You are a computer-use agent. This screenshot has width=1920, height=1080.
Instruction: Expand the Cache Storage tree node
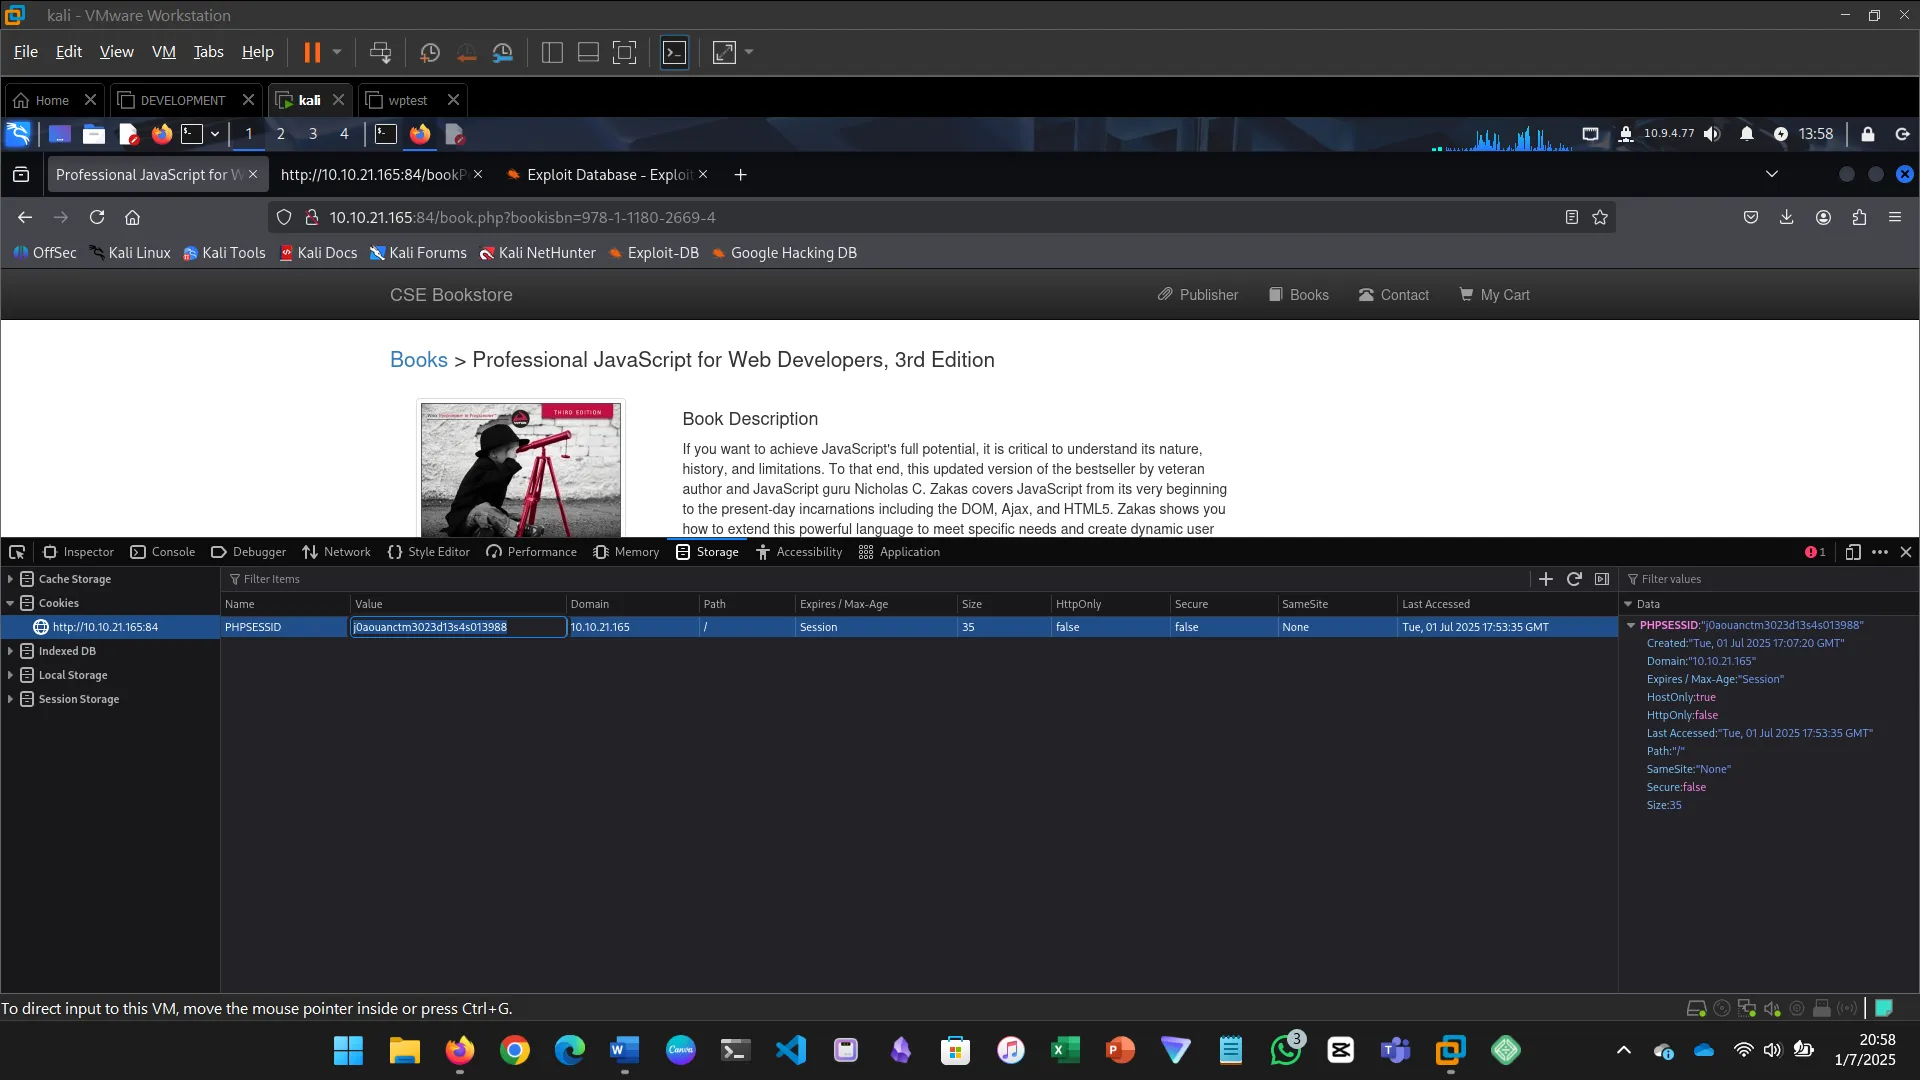pos(11,579)
